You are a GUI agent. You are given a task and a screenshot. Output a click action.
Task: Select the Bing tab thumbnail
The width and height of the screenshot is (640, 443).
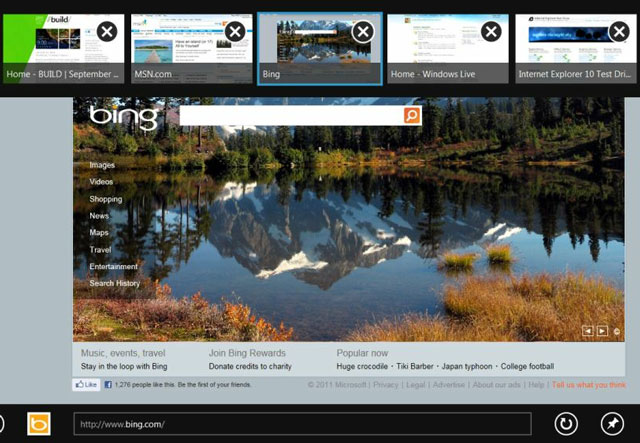pyautogui.click(x=320, y=49)
